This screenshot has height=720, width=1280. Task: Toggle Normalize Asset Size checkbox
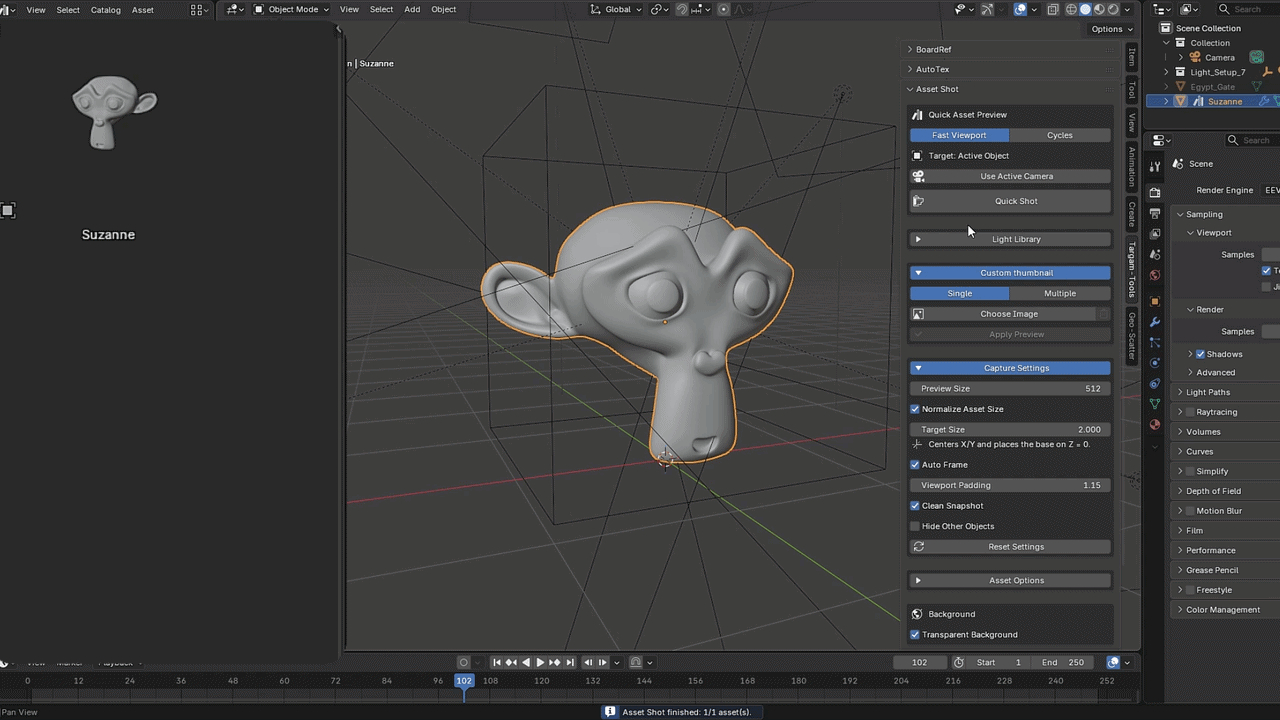[x=915, y=409]
